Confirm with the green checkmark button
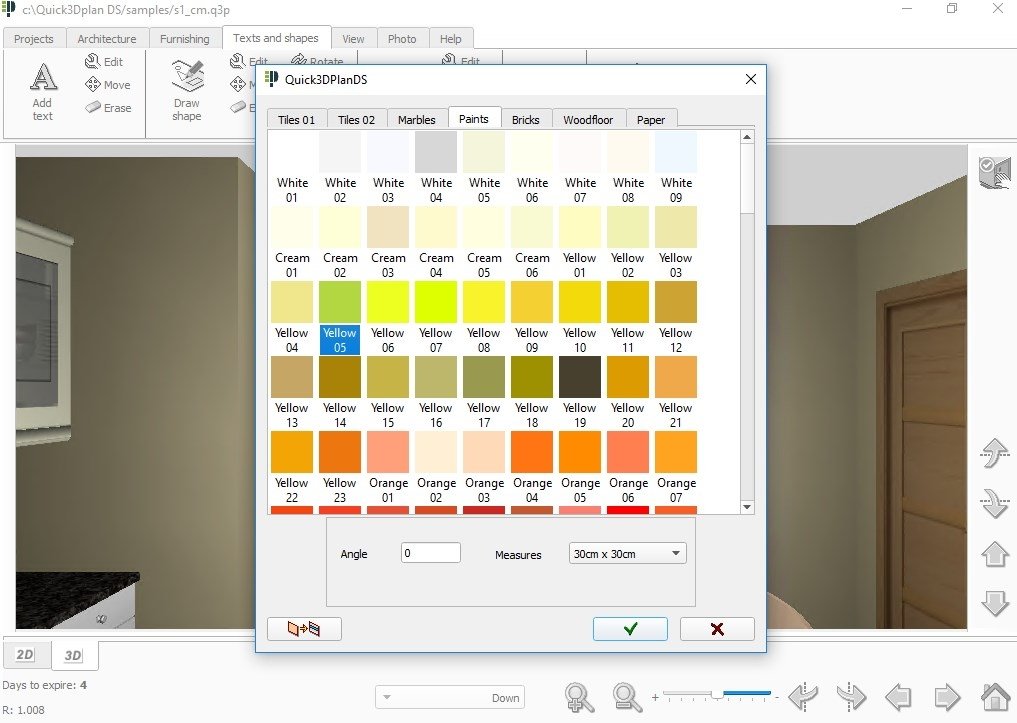The width and height of the screenshot is (1017, 723). click(x=630, y=628)
